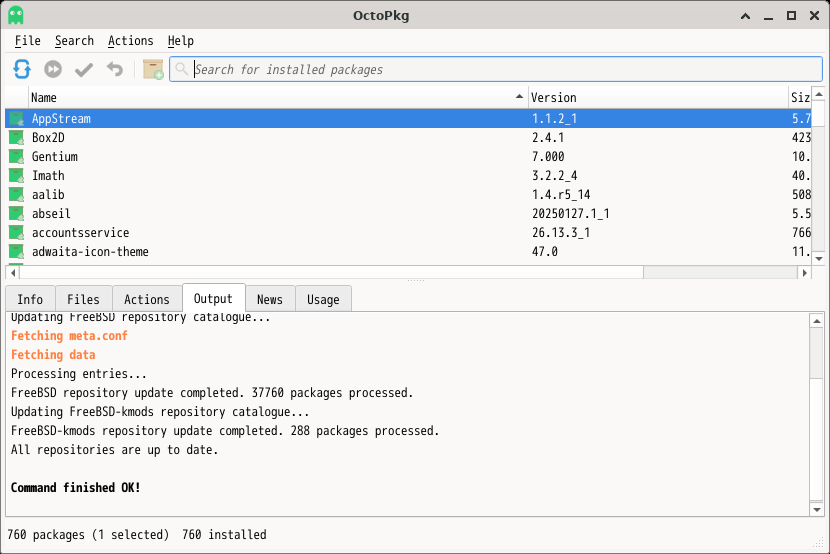Click output pane scroll-up arrow
The image size is (830, 554).
[817, 321]
